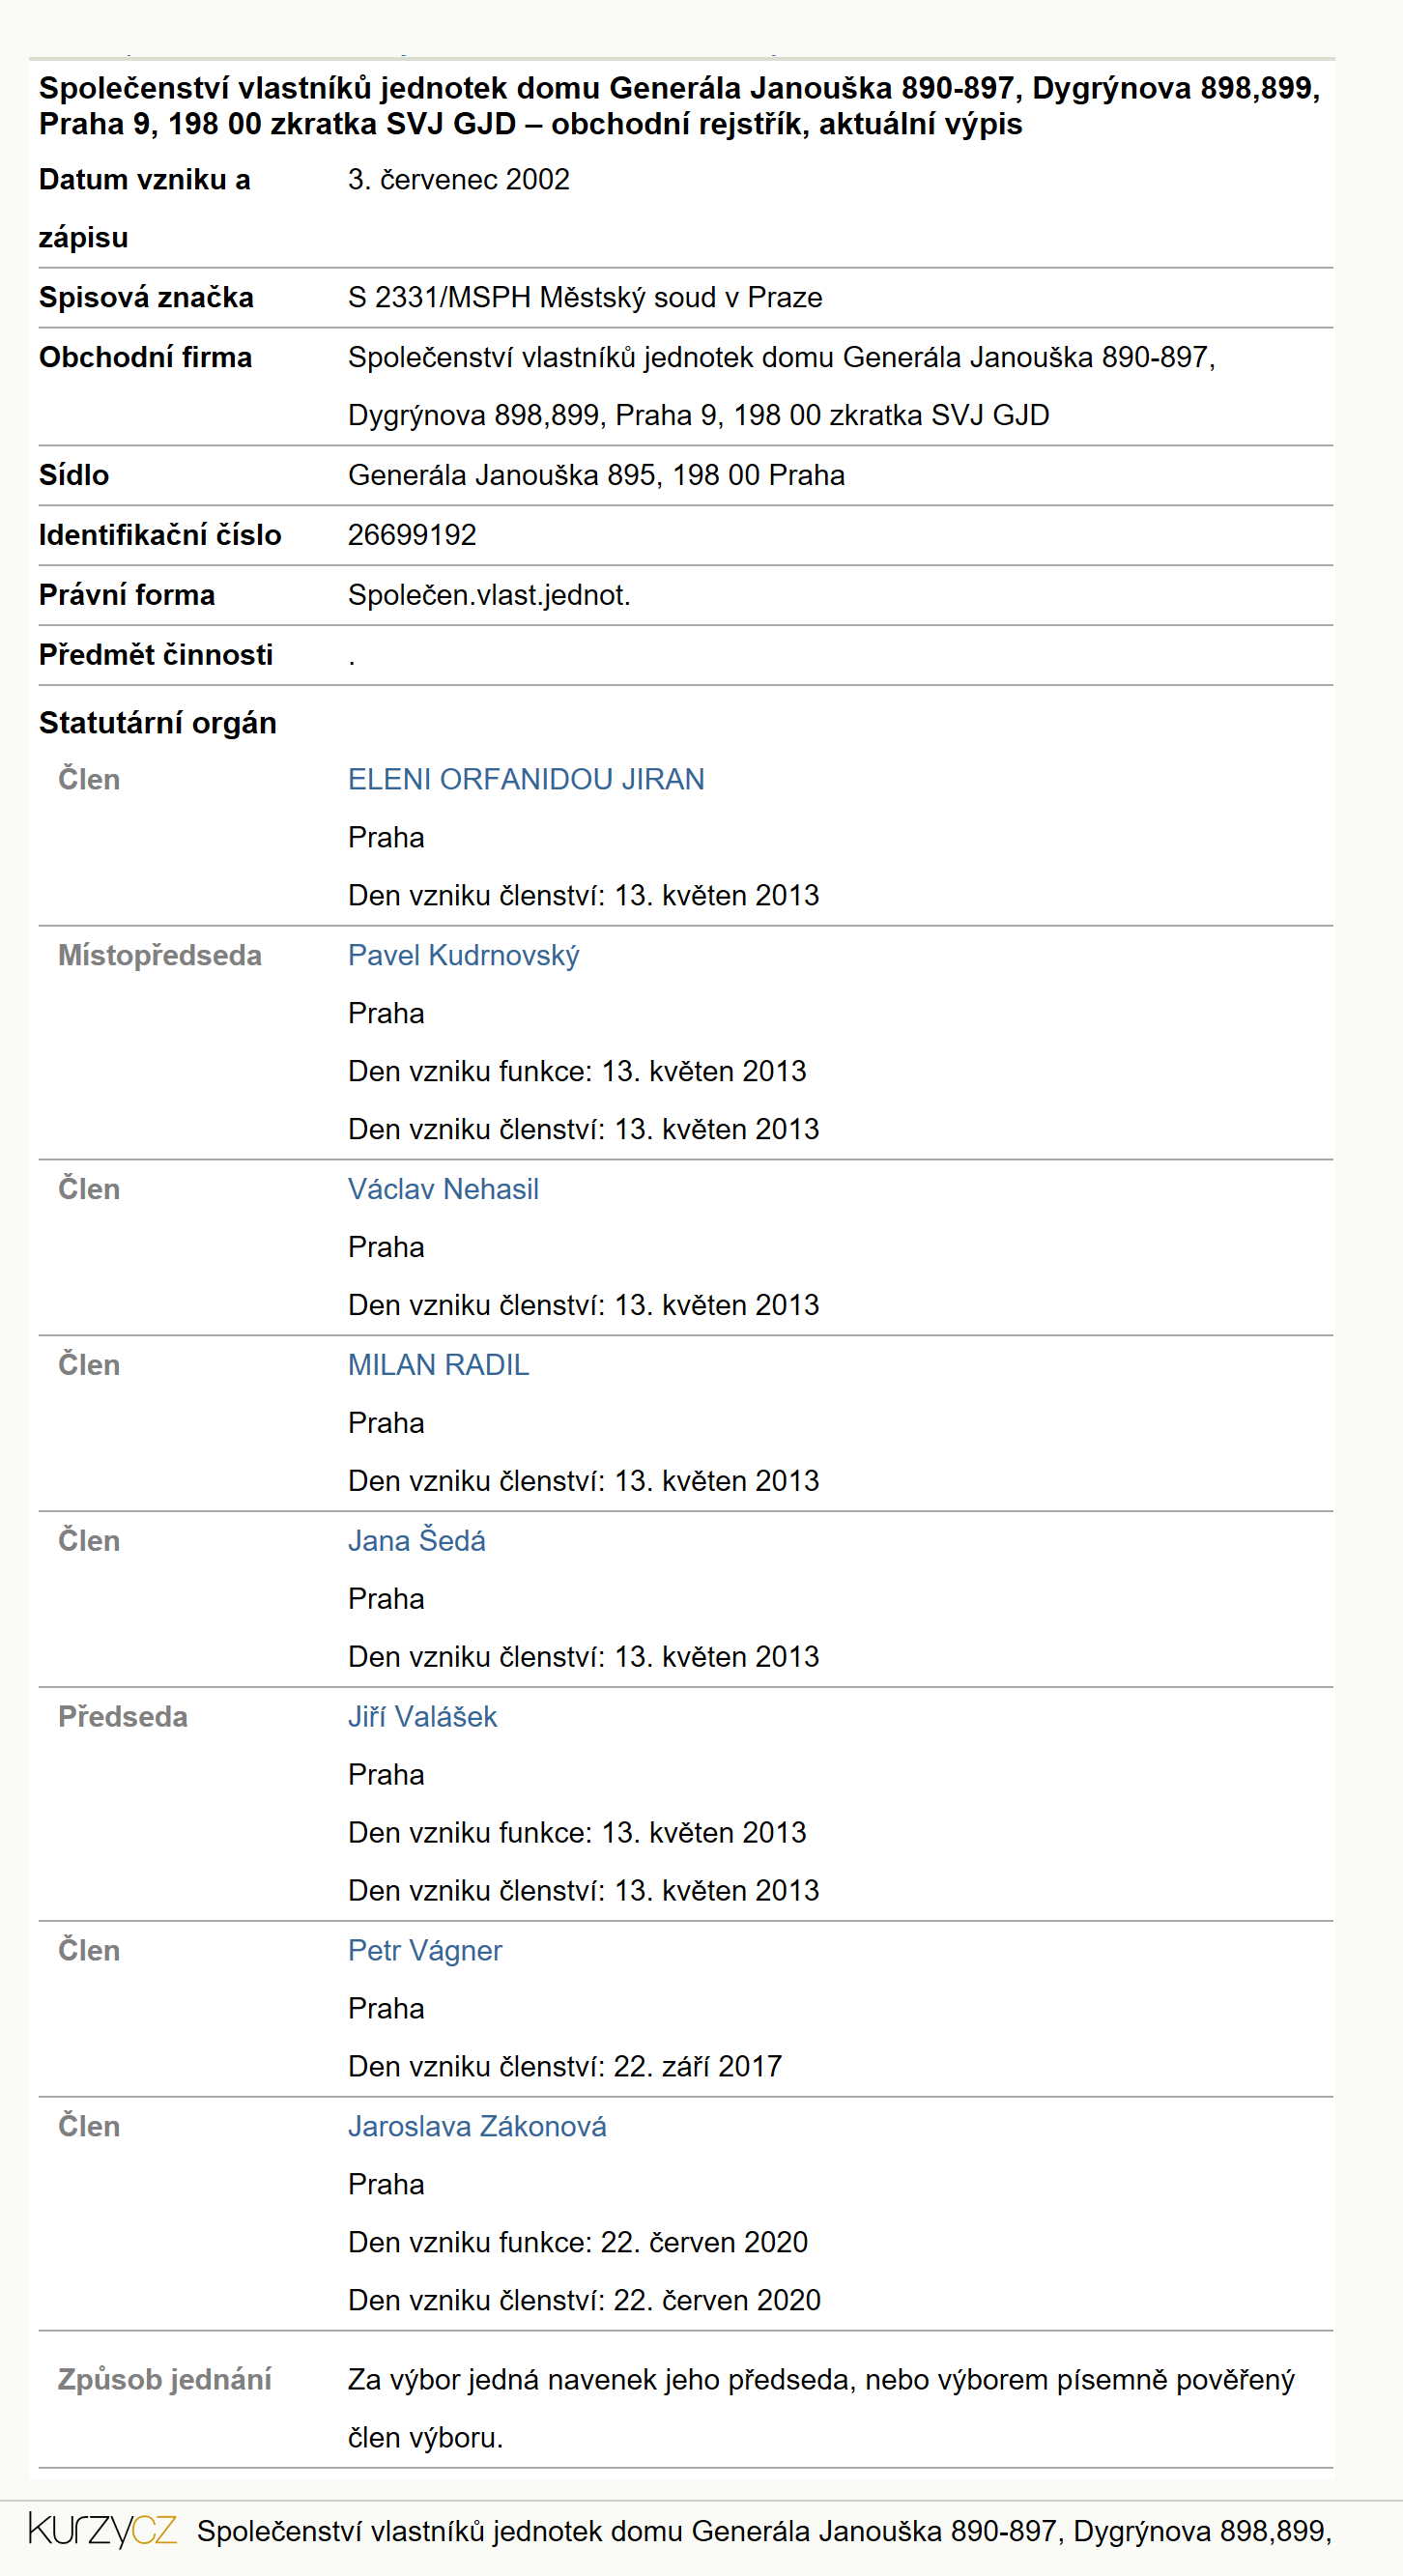
Task: Click the Sídlo address Generála Janouška 895
Action: [x=596, y=475]
